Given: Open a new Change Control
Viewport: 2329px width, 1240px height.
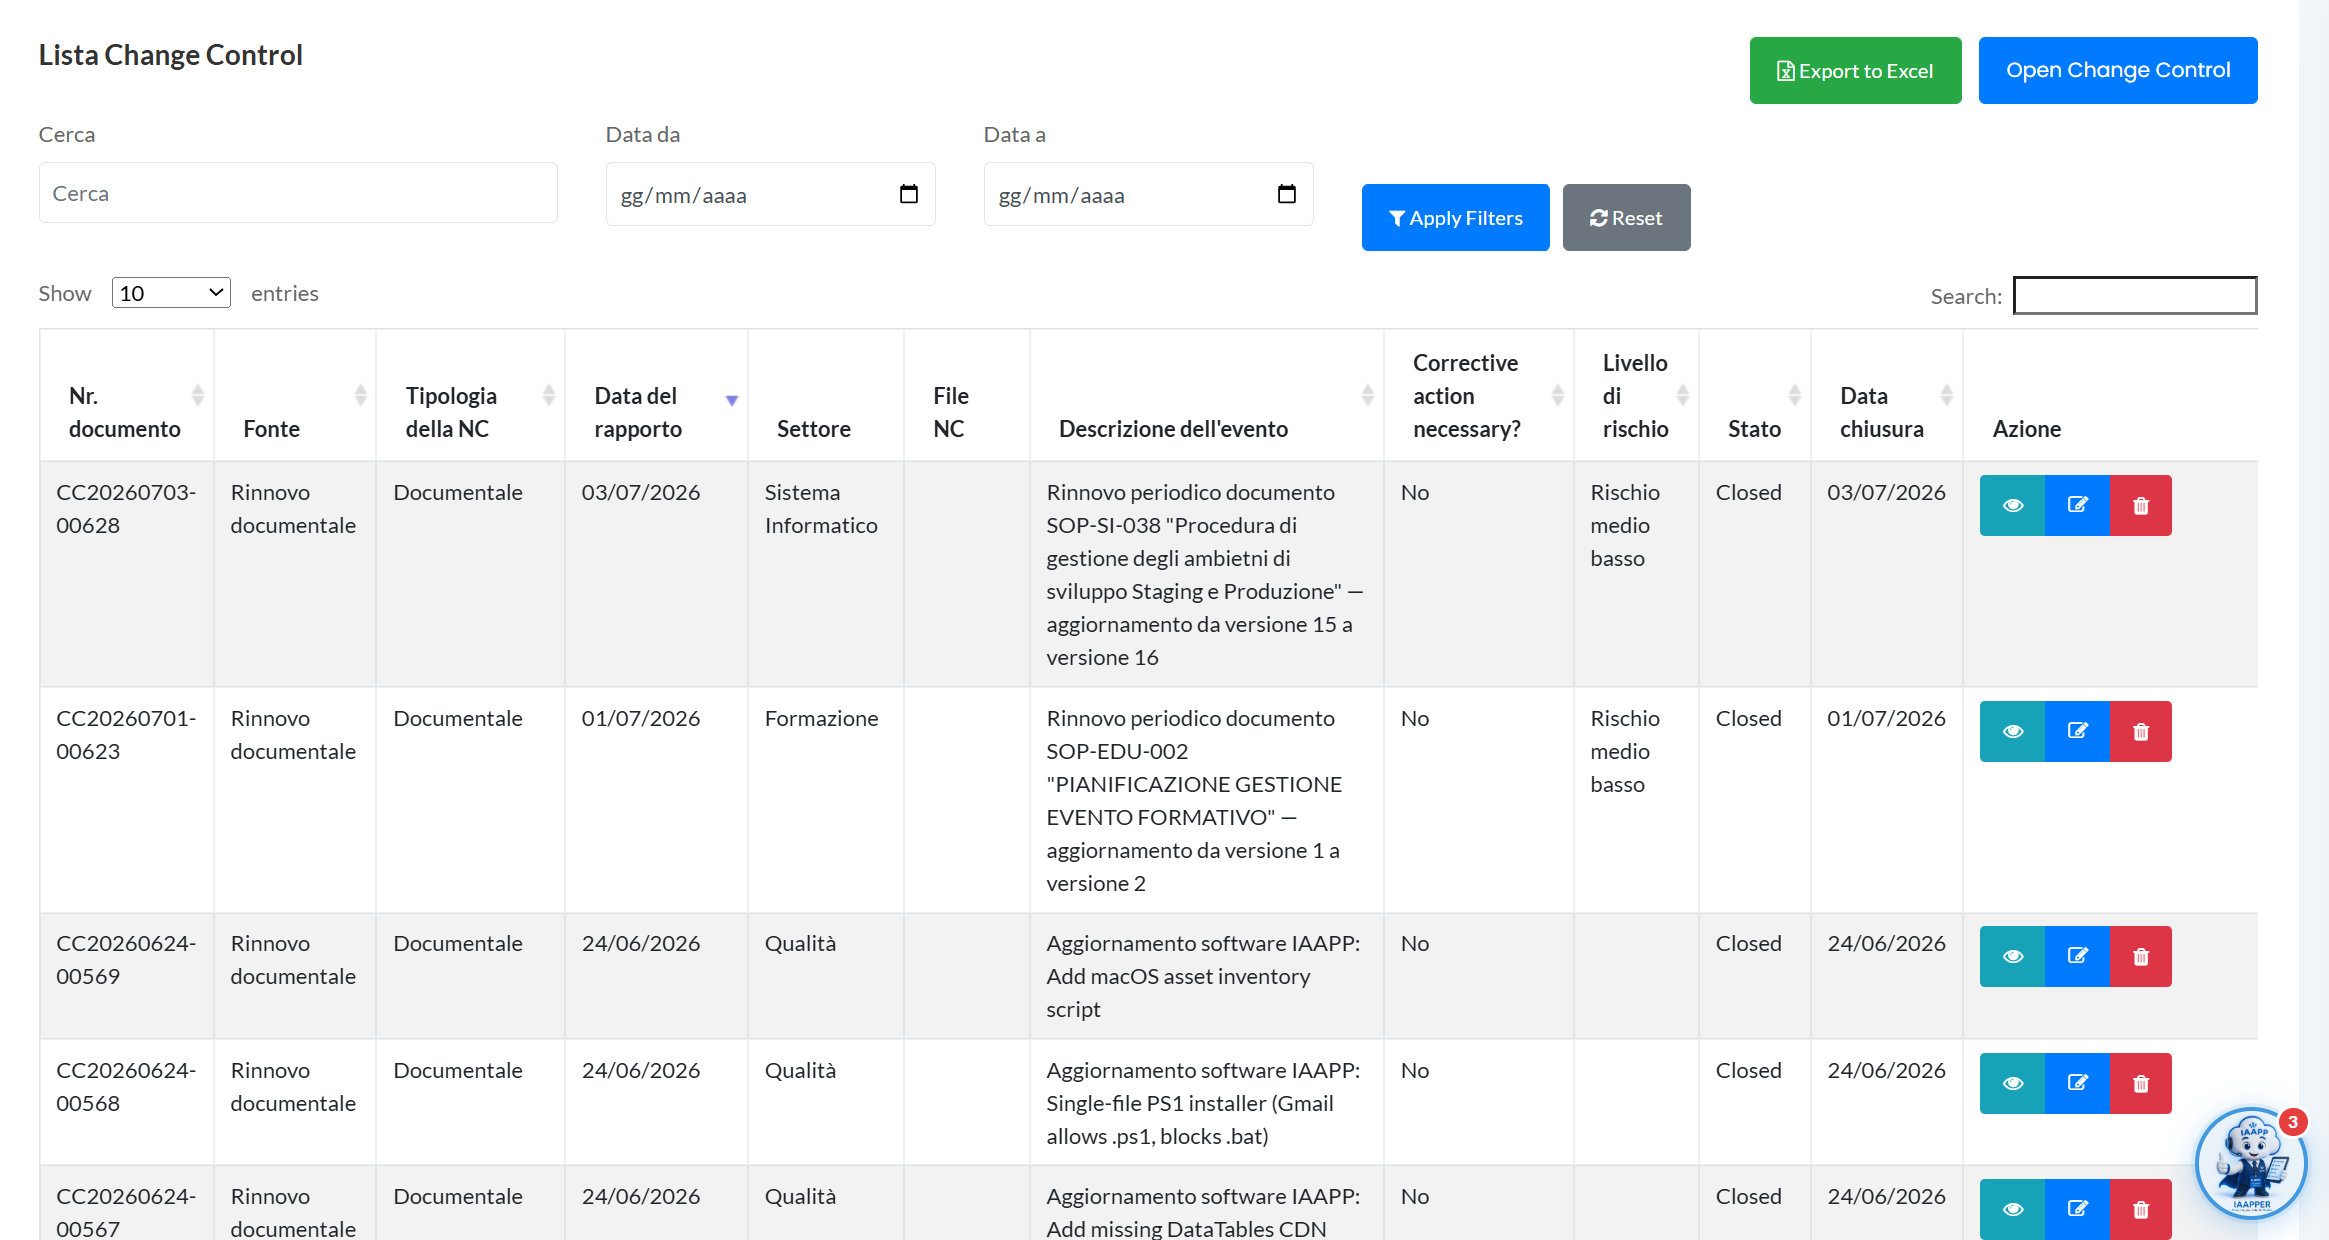Looking at the screenshot, I should pyautogui.click(x=2118, y=70).
